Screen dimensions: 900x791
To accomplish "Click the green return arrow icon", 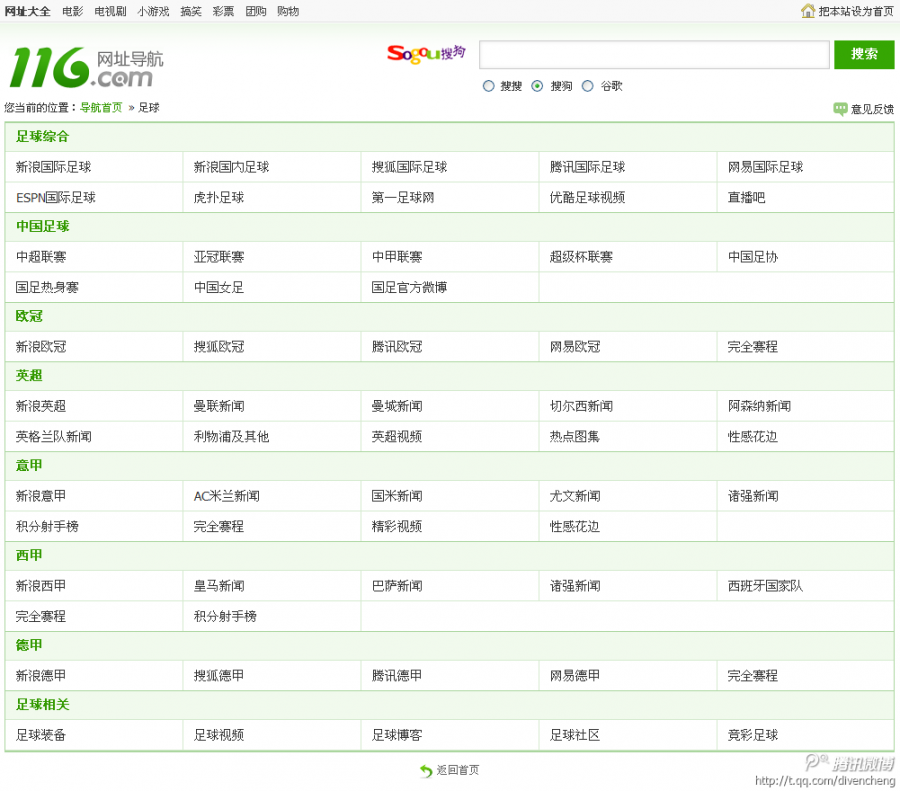I will pyautogui.click(x=426, y=771).
